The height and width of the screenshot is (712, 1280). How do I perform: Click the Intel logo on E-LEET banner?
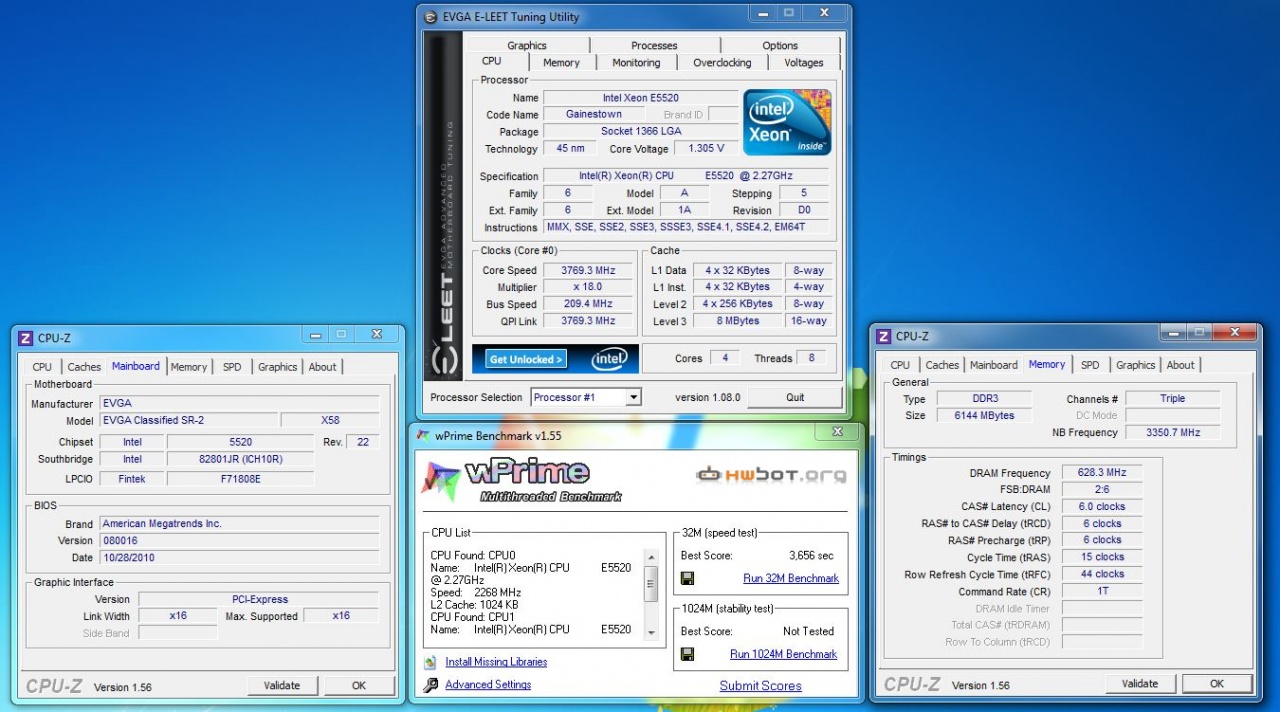click(609, 359)
